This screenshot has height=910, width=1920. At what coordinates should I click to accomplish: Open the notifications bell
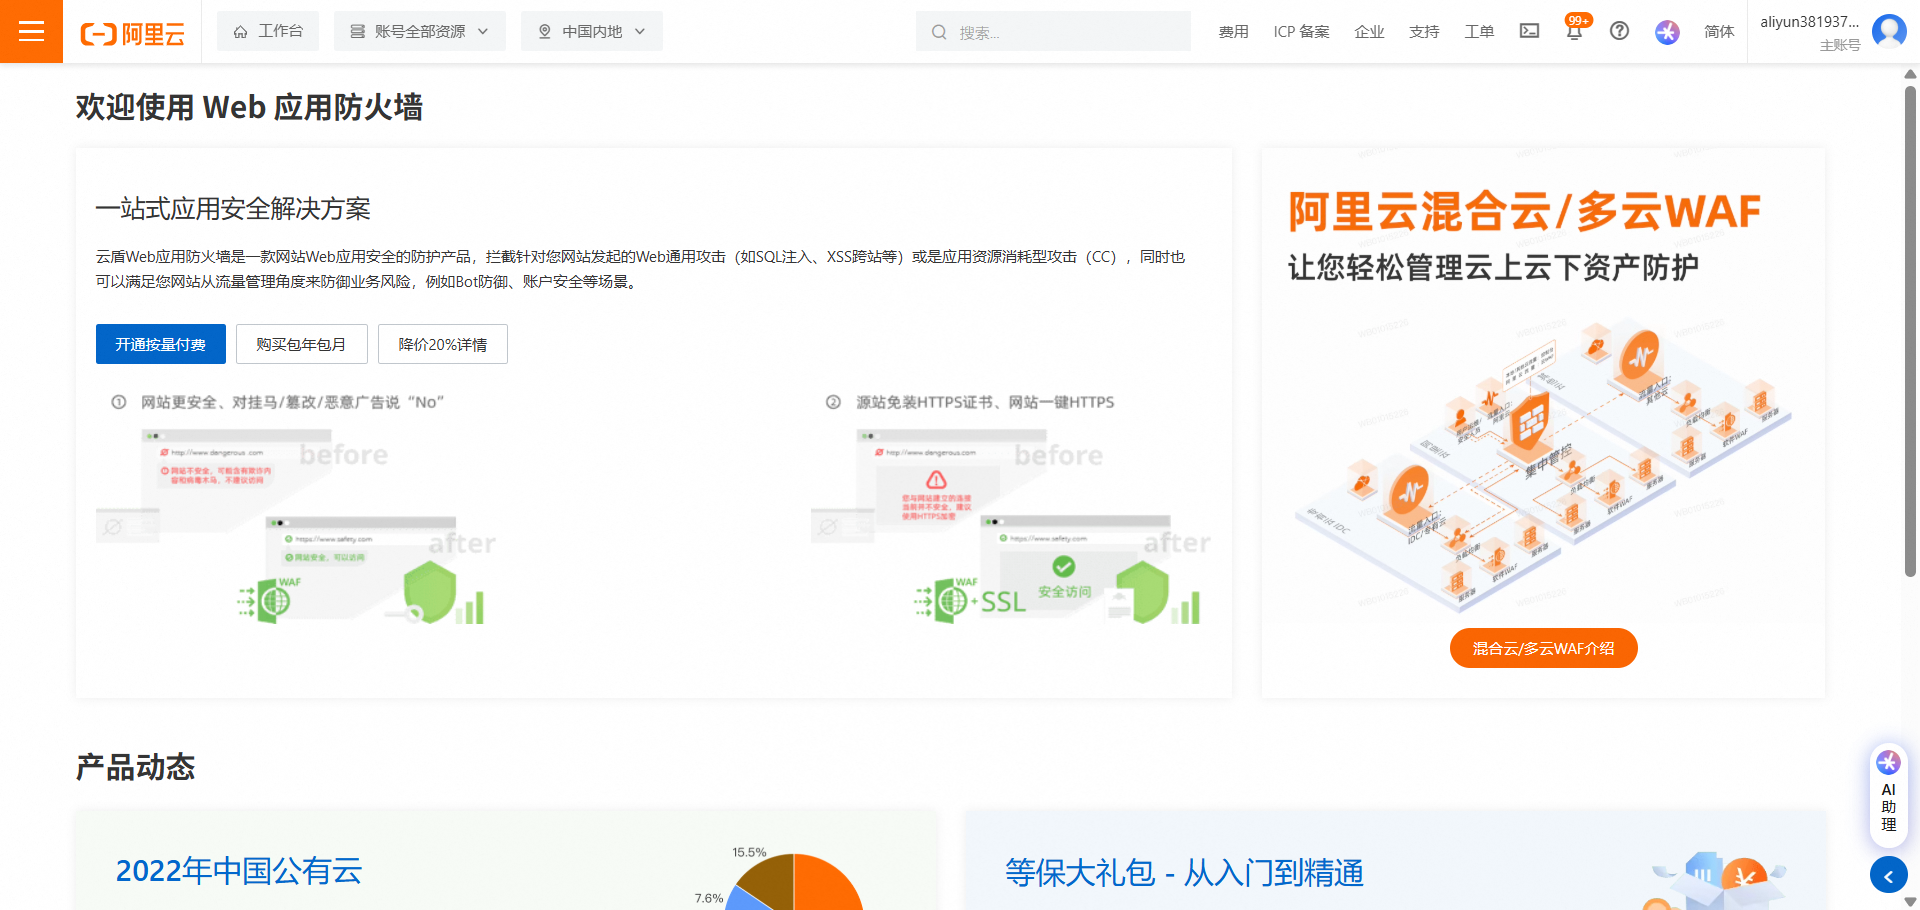1575,30
